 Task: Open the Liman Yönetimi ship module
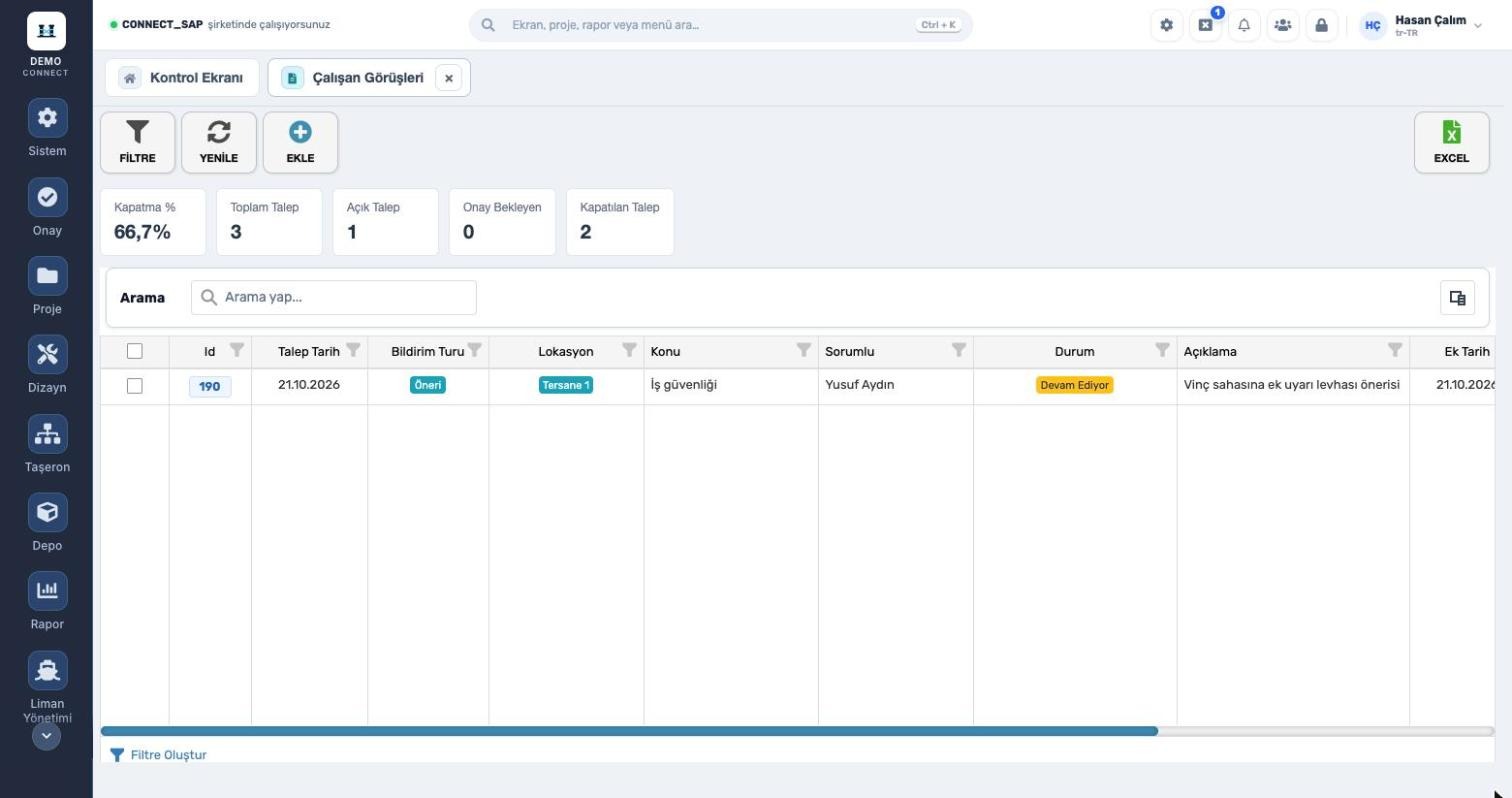coord(47,670)
